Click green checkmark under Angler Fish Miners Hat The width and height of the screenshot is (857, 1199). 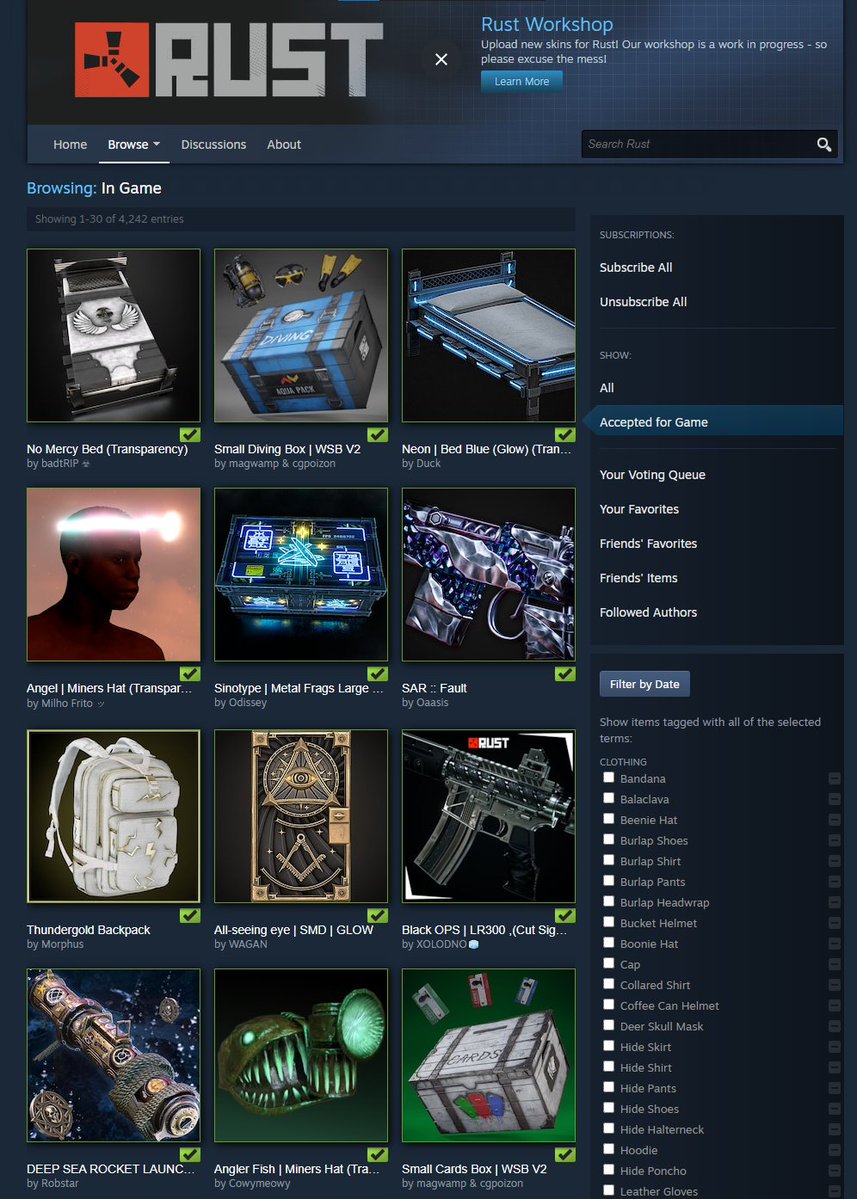378,1155
